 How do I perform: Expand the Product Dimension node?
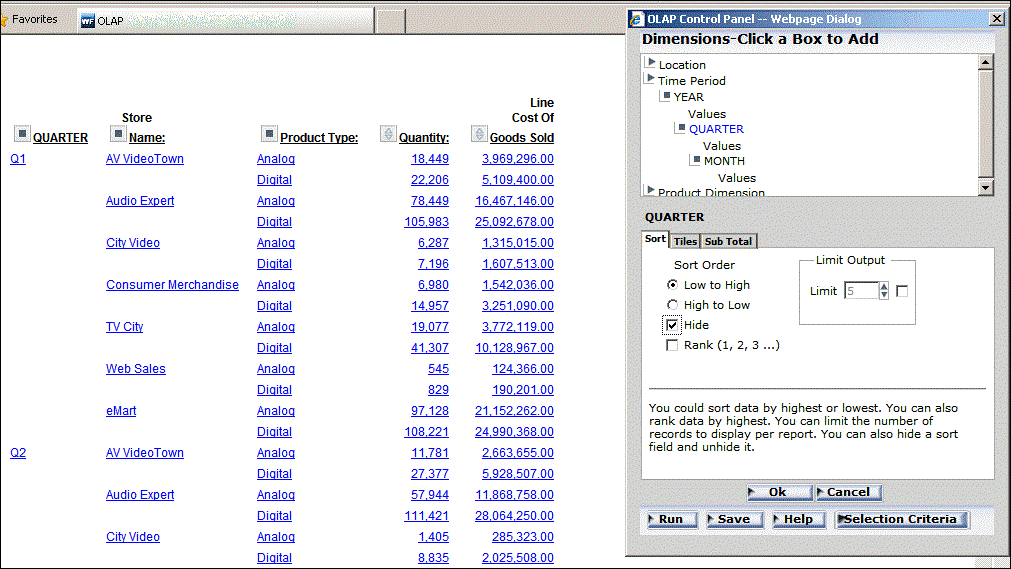(x=651, y=190)
